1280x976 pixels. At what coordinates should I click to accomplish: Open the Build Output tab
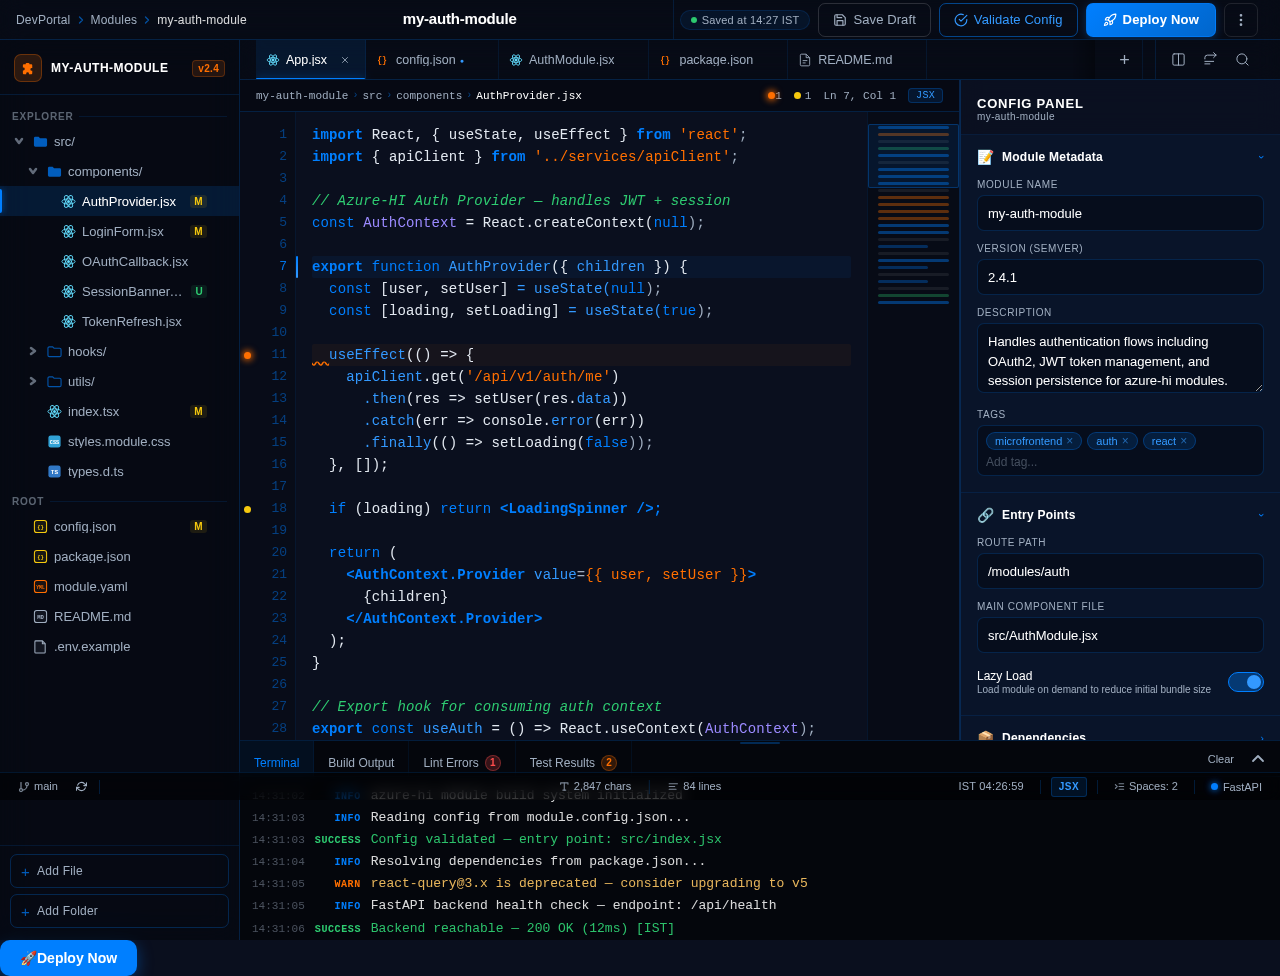point(361,763)
